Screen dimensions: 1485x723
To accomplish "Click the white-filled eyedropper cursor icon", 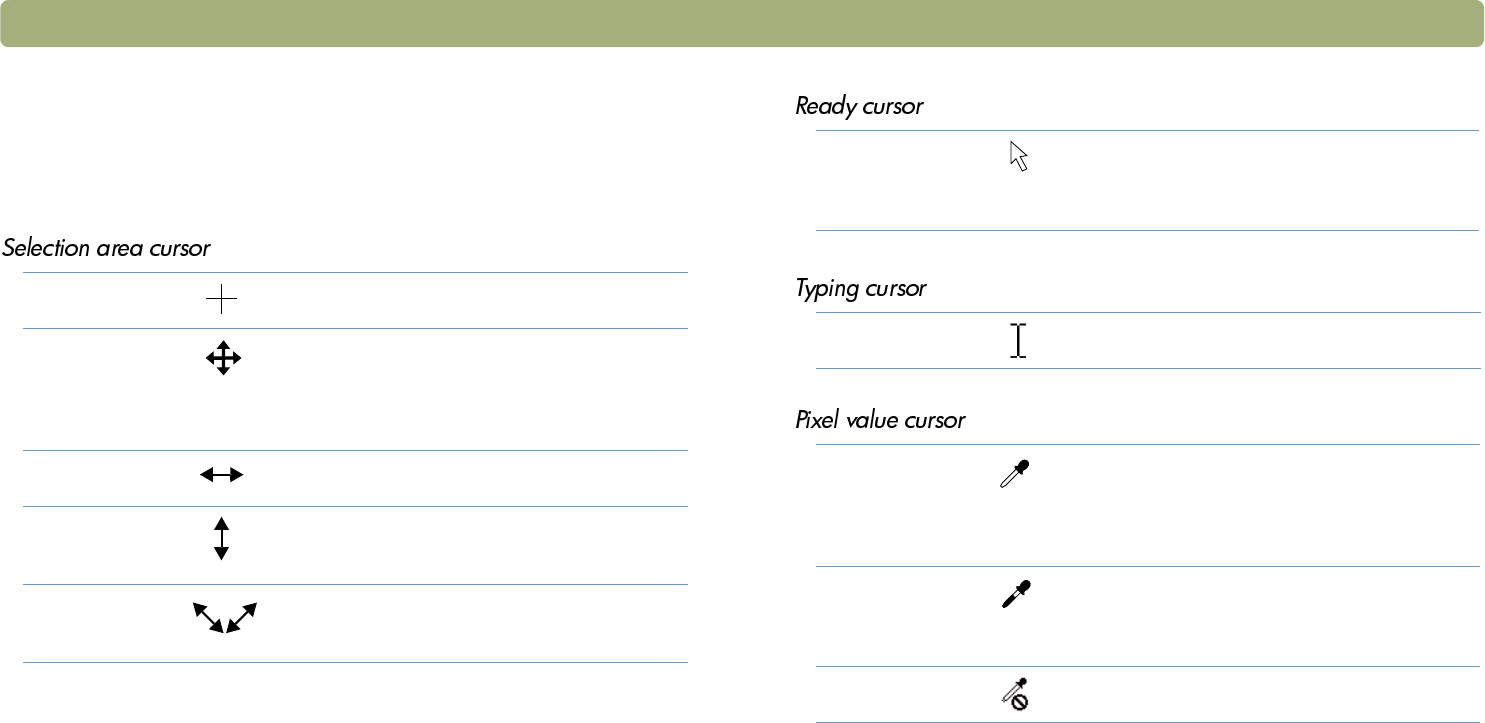I will (x=1016, y=474).
